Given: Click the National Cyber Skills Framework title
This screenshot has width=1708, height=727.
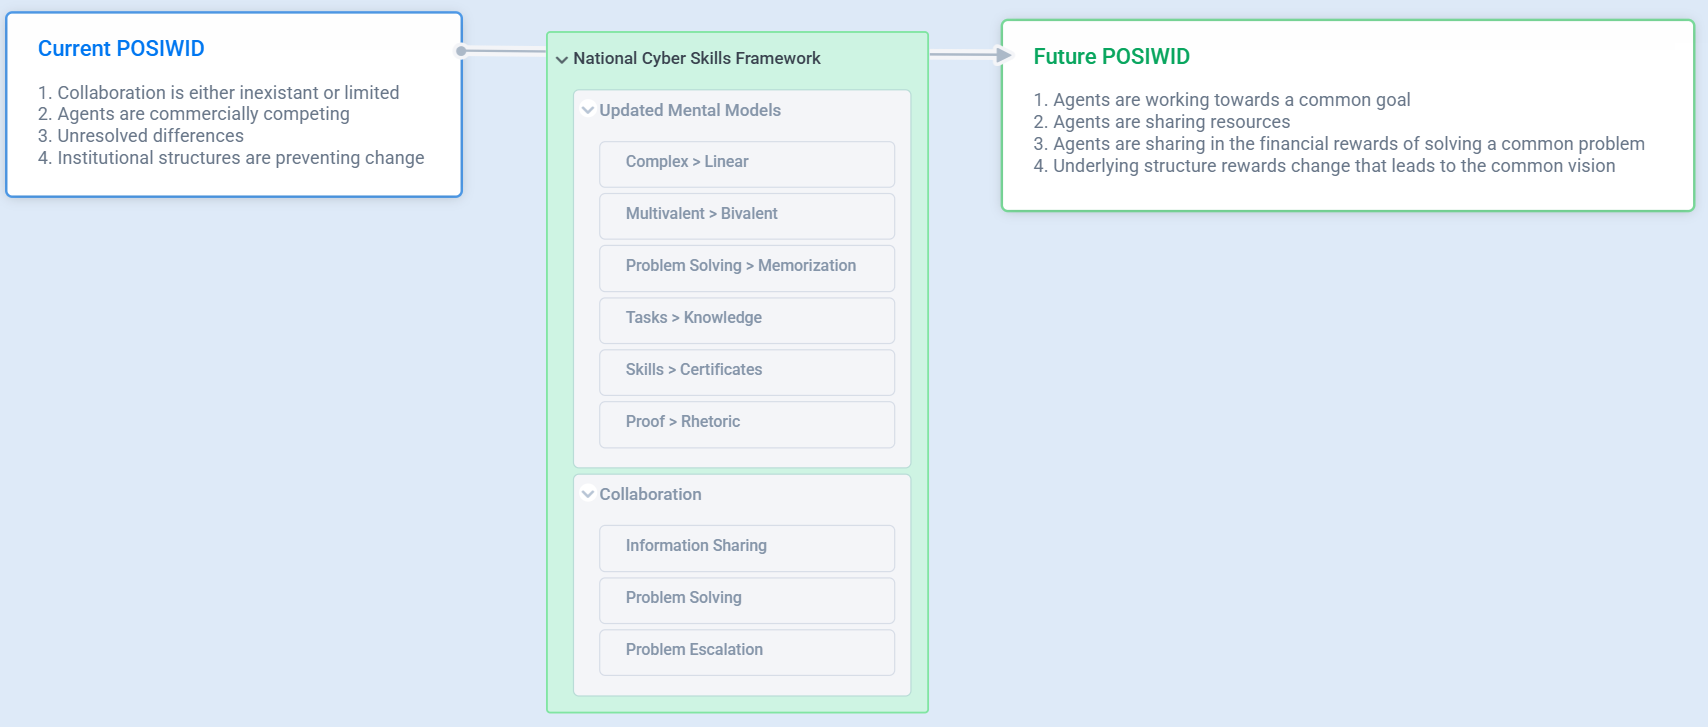Looking at the screenshot, I should point(697,59).
